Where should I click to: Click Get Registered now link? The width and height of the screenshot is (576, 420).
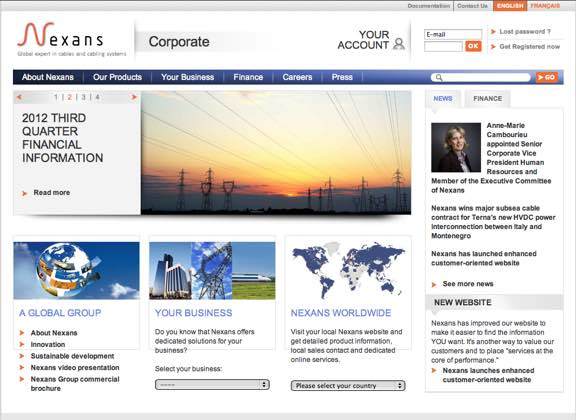pos(529,47)
